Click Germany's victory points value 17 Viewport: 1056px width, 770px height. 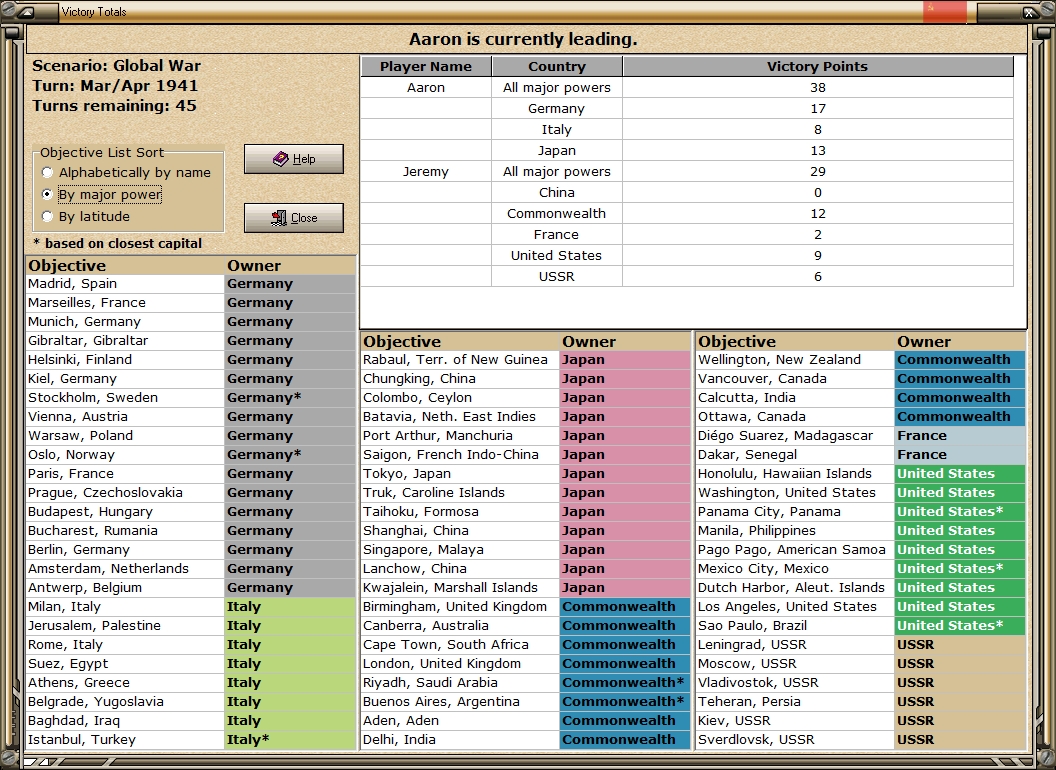[x=818, y=108]
